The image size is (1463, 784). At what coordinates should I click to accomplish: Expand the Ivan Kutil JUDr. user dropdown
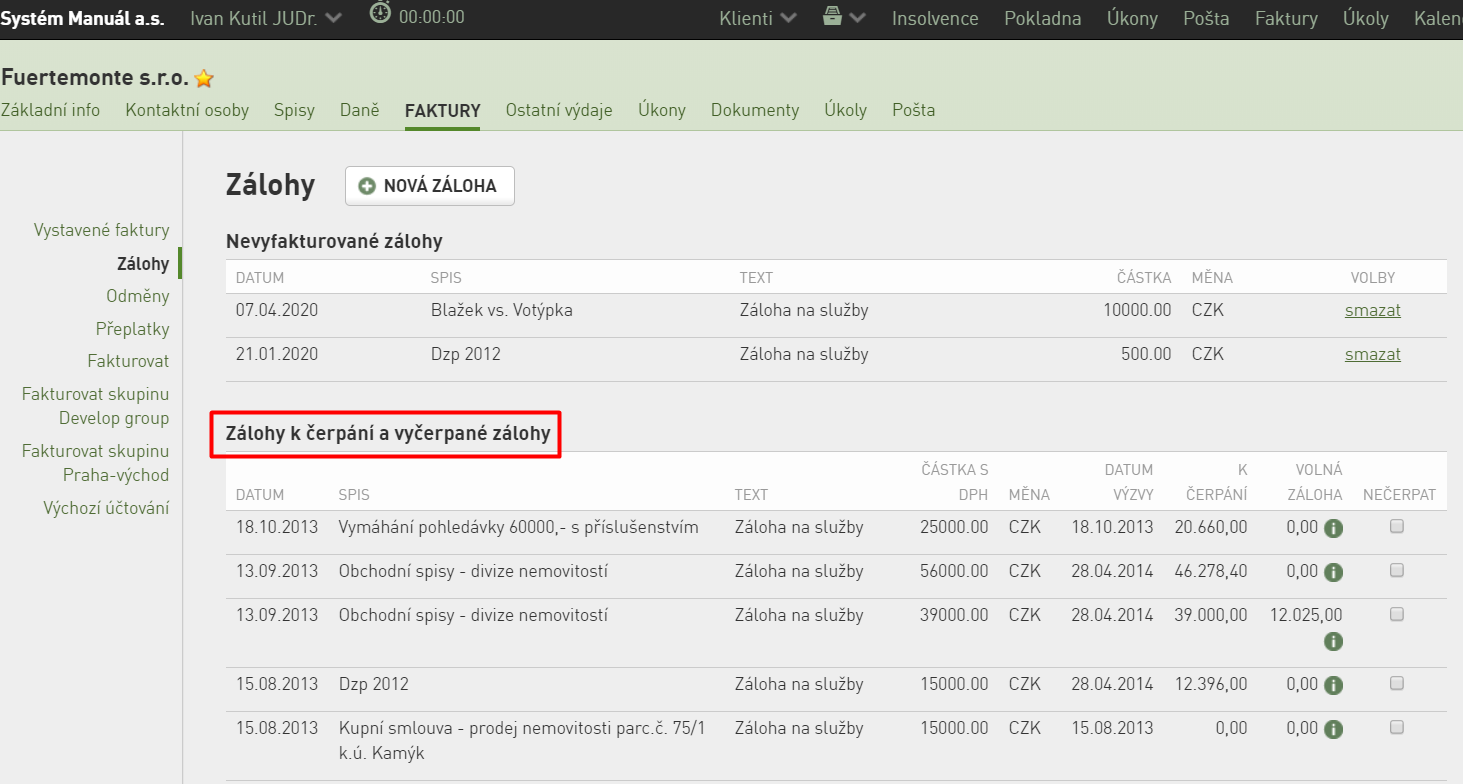[266, 18]
